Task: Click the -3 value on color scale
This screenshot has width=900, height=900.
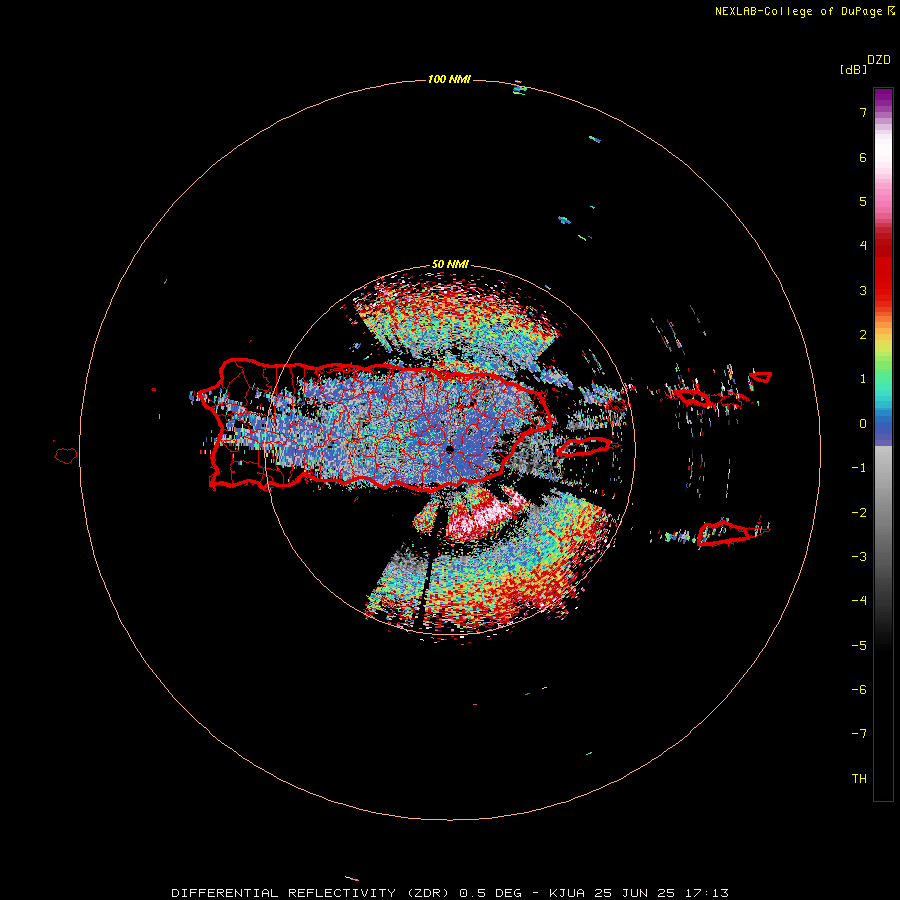Action: pos(859,557)
